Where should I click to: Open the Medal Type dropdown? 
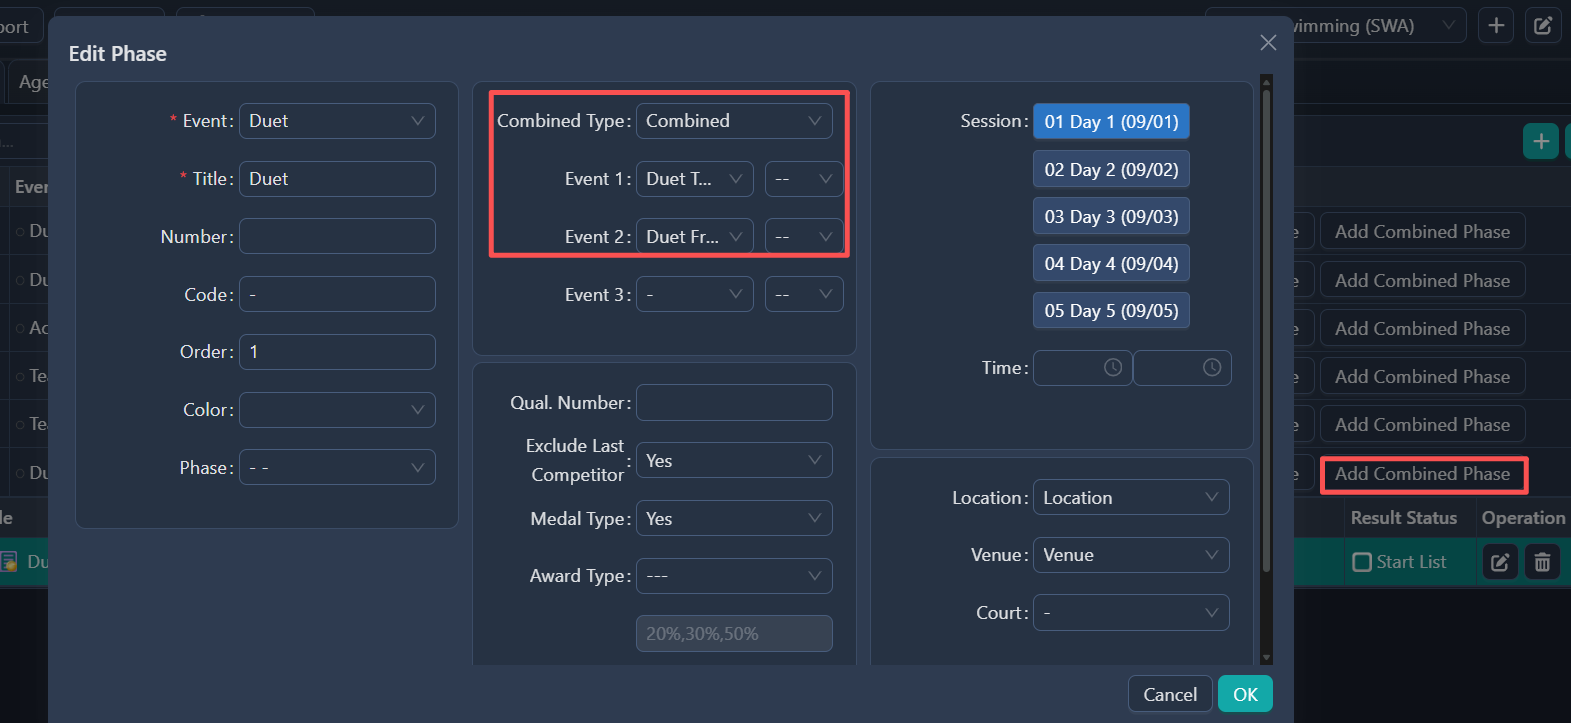click(734, 518)
